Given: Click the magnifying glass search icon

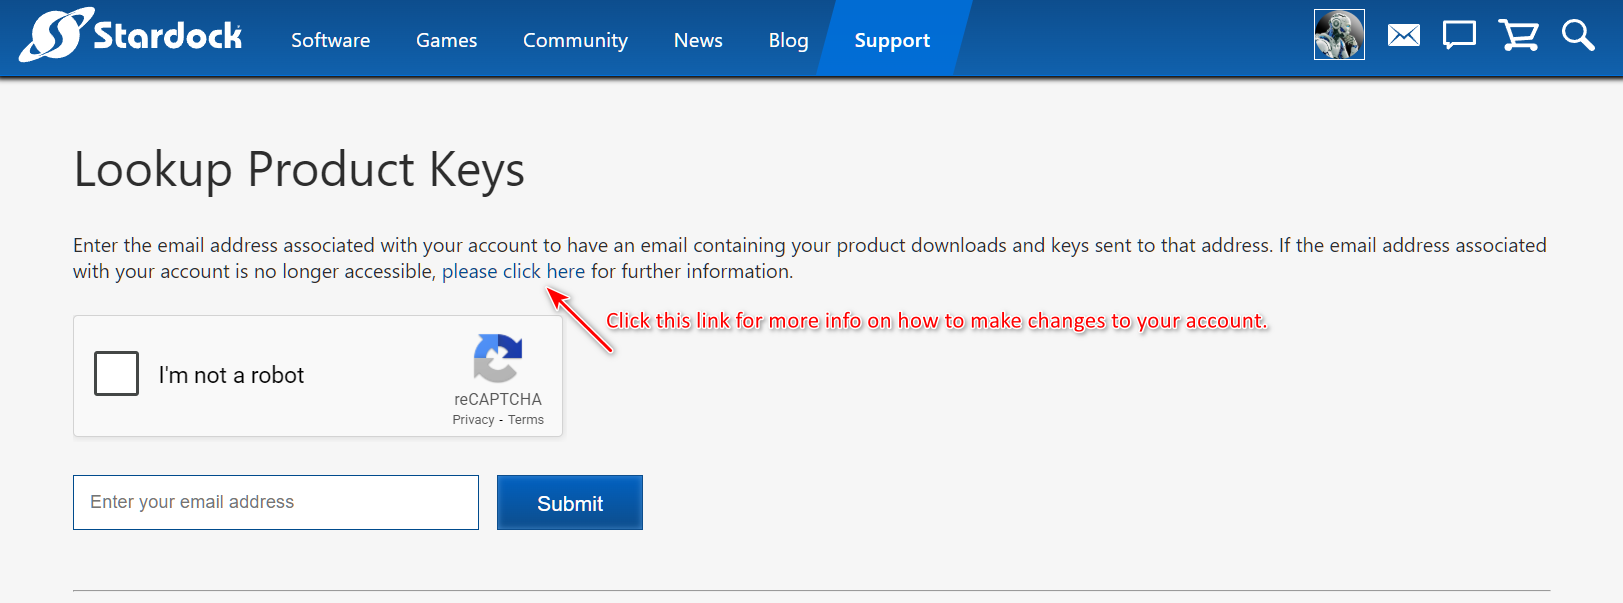Looking at the screenshot, I should (x=1577, y=36).
